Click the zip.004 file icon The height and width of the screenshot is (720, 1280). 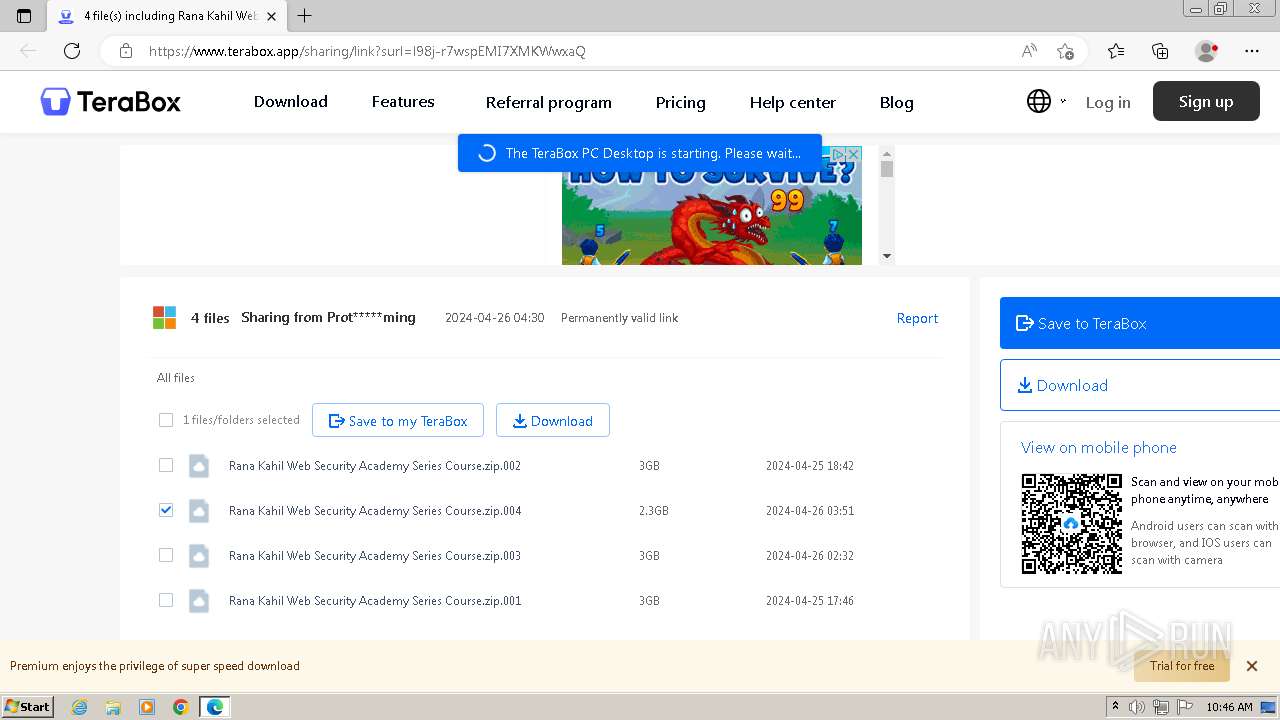point(199,511)
